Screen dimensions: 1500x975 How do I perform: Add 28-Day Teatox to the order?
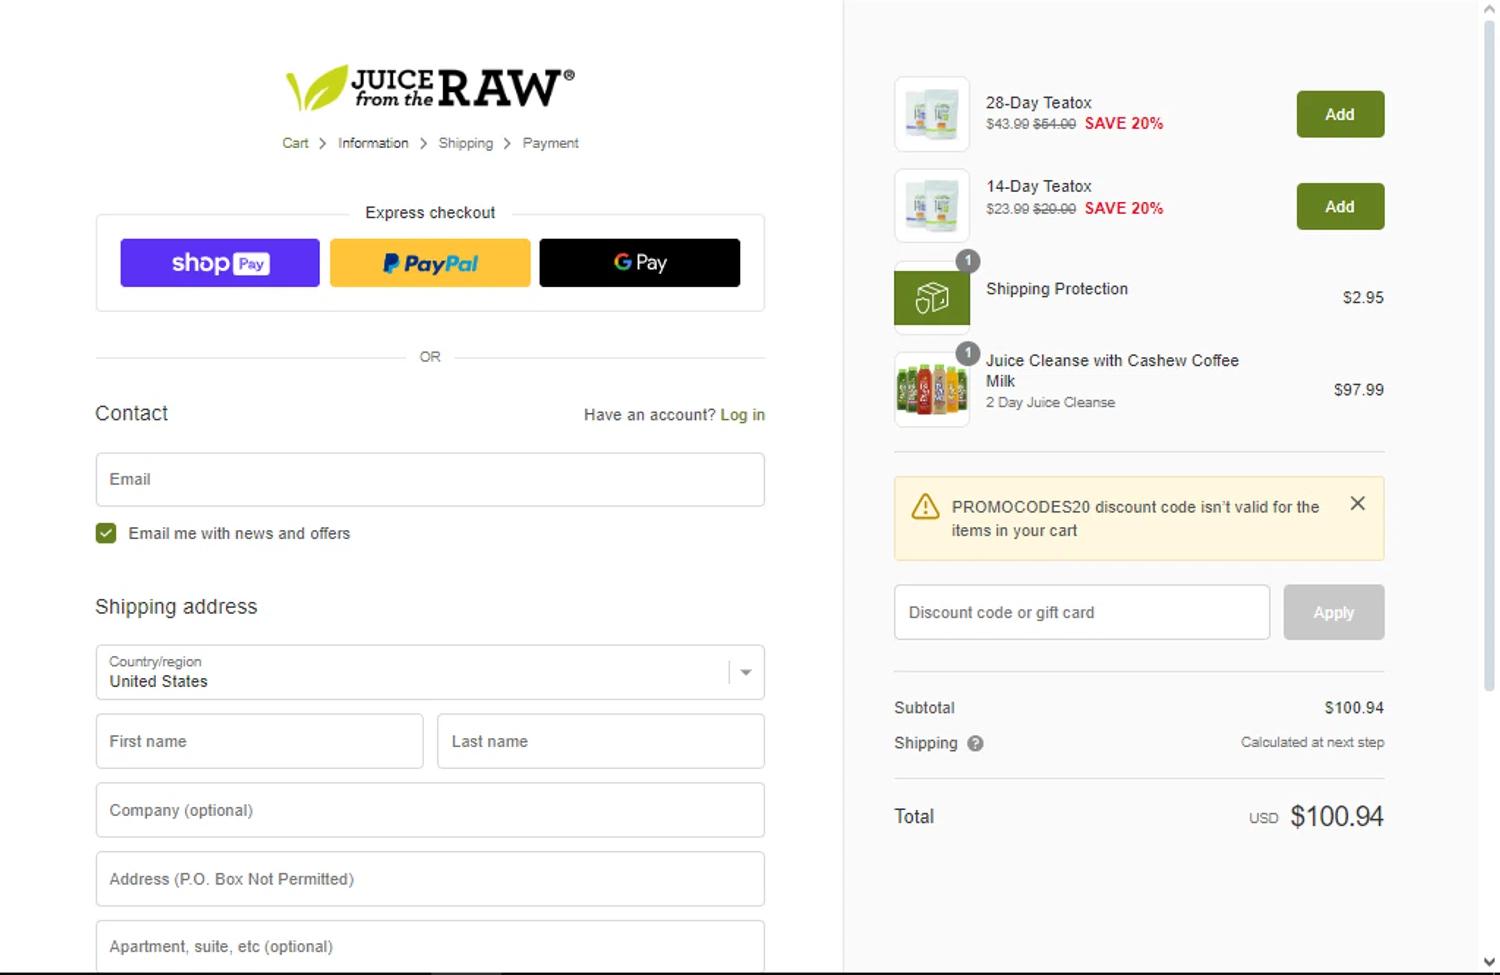[1340, 114]
